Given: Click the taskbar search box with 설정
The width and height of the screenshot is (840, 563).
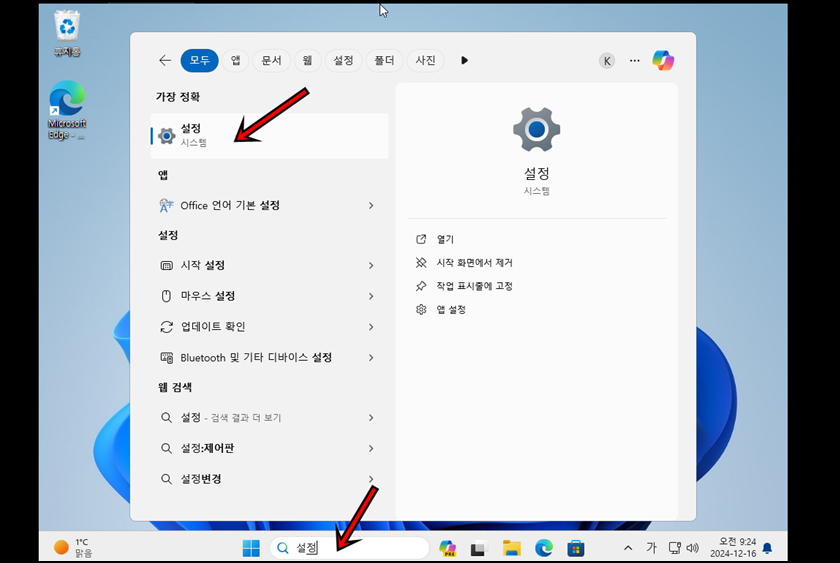Looking at the screenshot, I should [x=349, y=547].
